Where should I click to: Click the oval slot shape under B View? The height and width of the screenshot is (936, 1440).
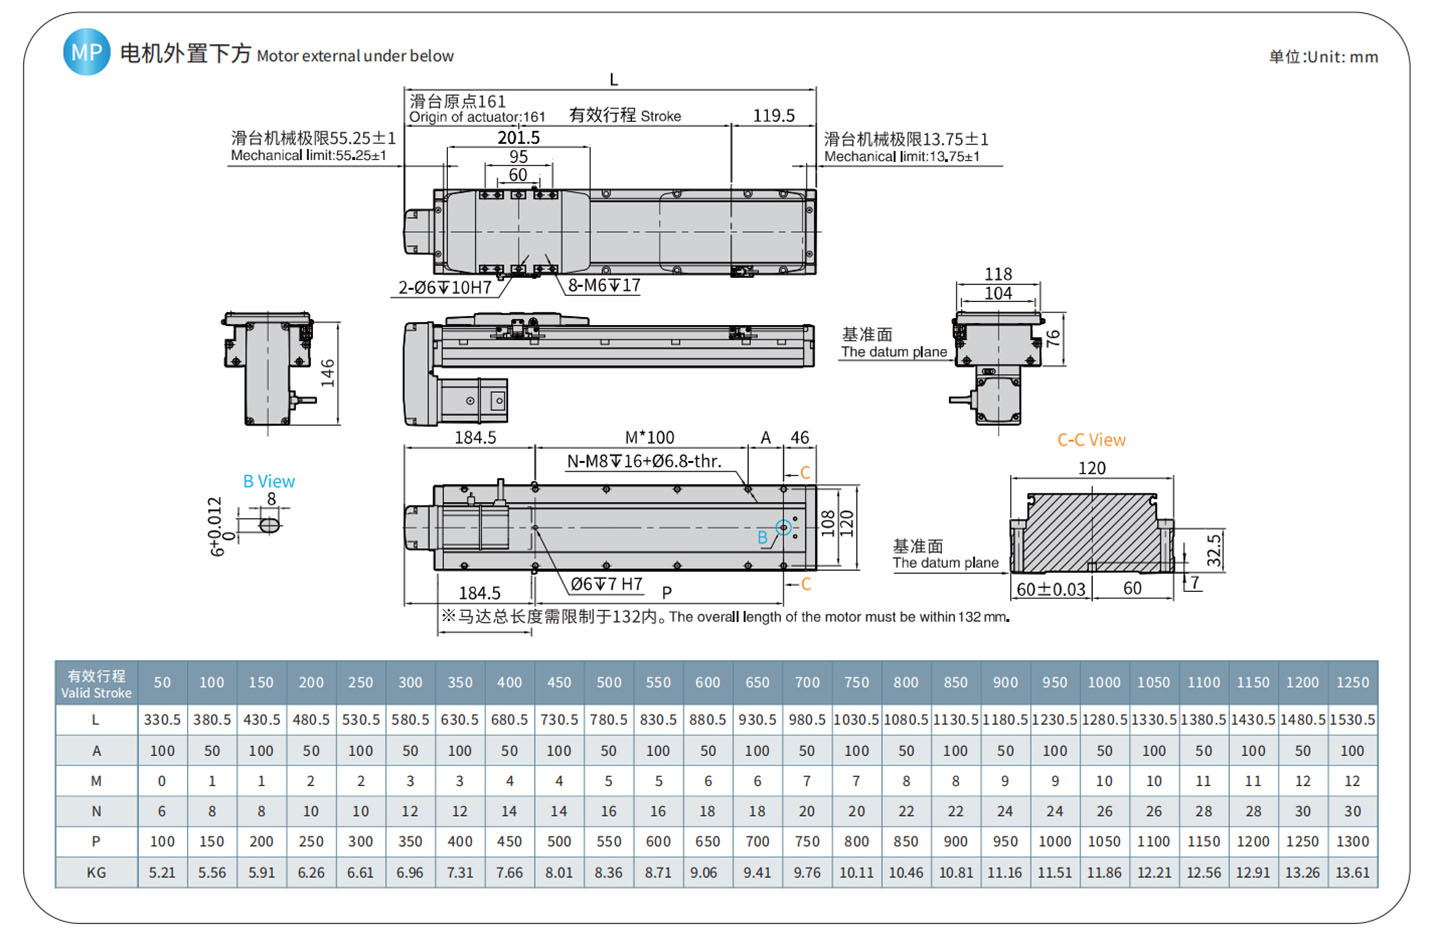tap(270, 523)
